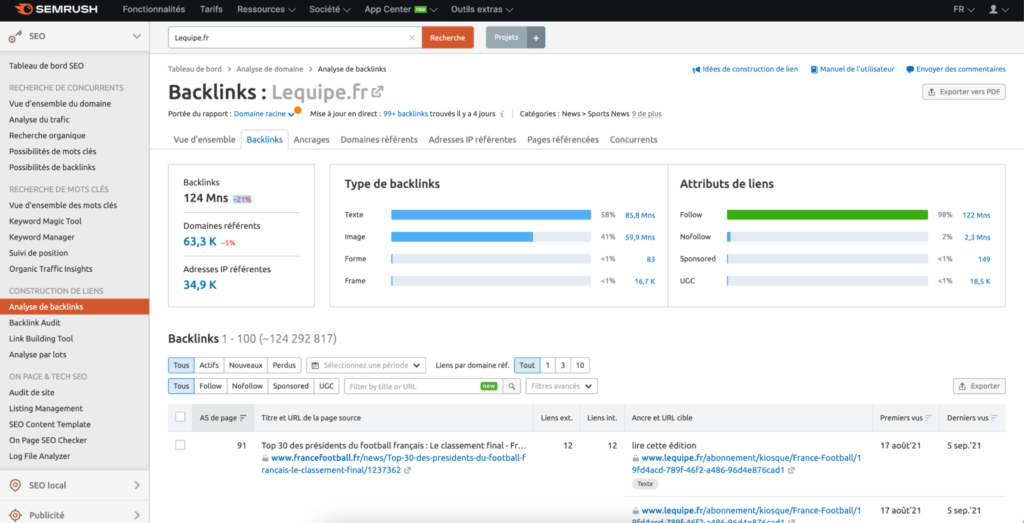The height and width of the screenshot is (523, 1024).
Task: Switch to the Ancrages tab
Action: pos(312,140)
